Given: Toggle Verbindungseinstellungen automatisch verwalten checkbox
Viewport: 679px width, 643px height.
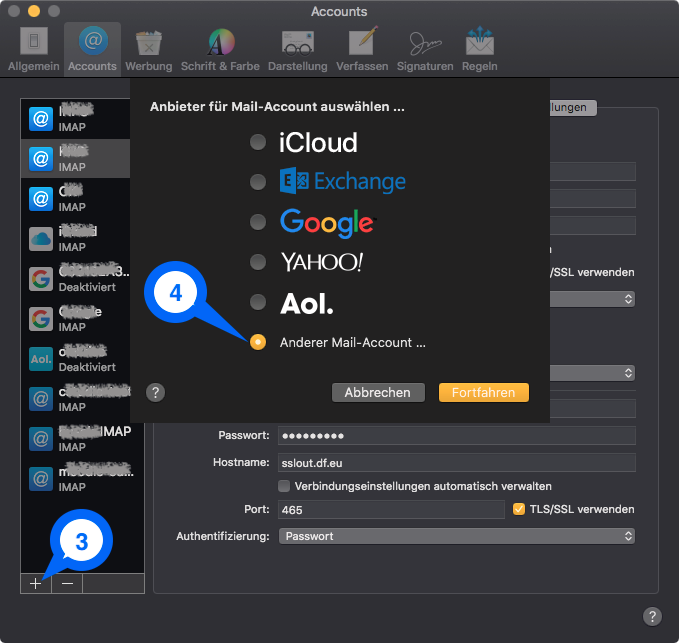Looking at the screenshot, I should click(x=284, y=486).
